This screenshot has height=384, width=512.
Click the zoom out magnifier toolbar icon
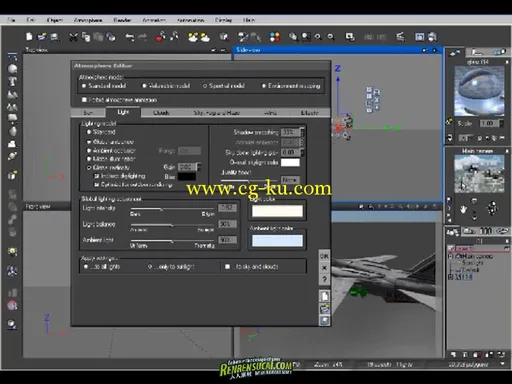point(331,37)
